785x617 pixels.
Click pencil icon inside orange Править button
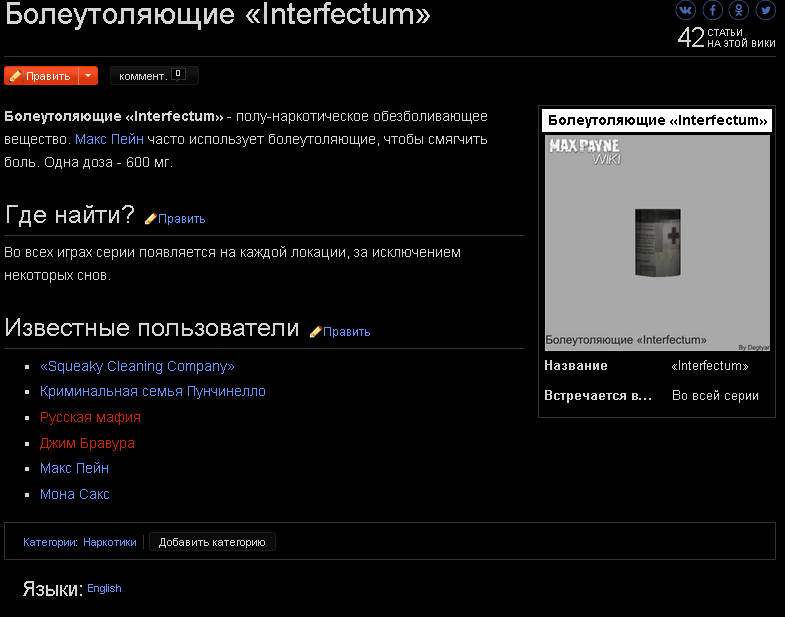[16, 76]
